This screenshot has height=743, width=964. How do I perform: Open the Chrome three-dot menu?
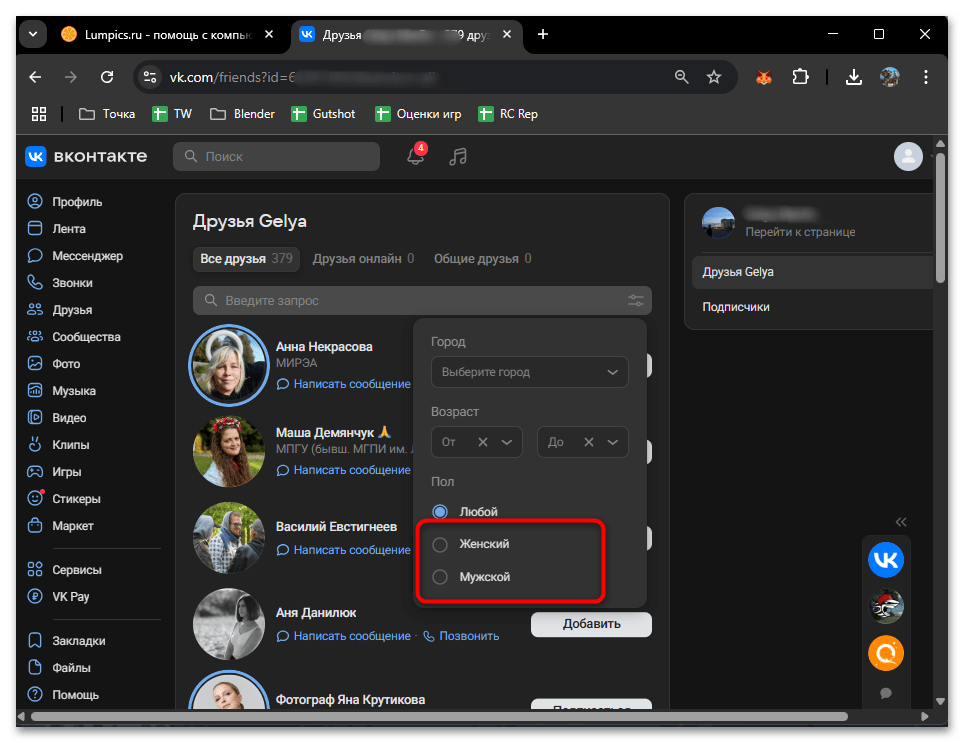point(926,77)
